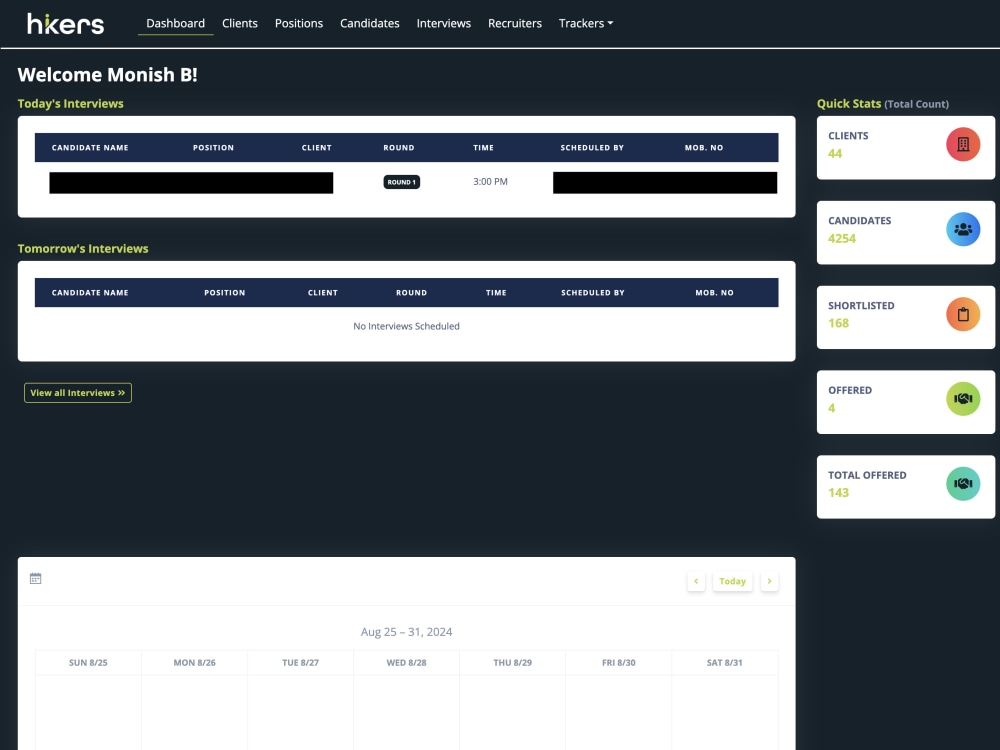Open the Clients stat card
The width and height of the screenshot is (1000, 750).
[x=906, y=147]
